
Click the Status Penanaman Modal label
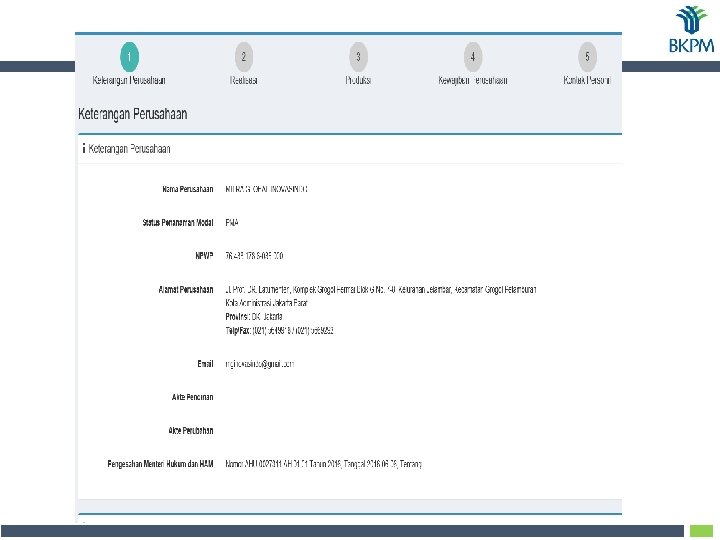pyautogui.click(x=178, y=223)
